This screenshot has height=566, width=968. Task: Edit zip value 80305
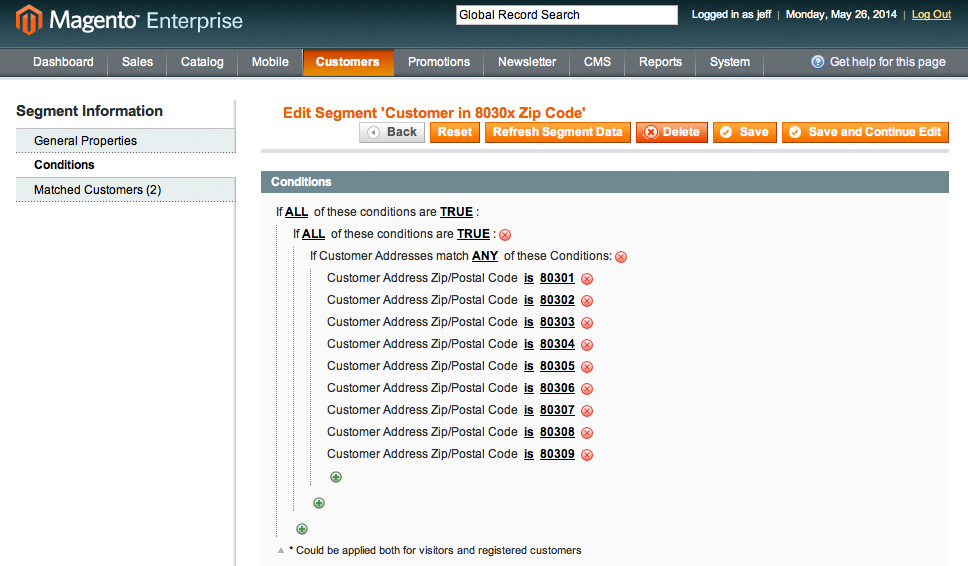point(557,365)
